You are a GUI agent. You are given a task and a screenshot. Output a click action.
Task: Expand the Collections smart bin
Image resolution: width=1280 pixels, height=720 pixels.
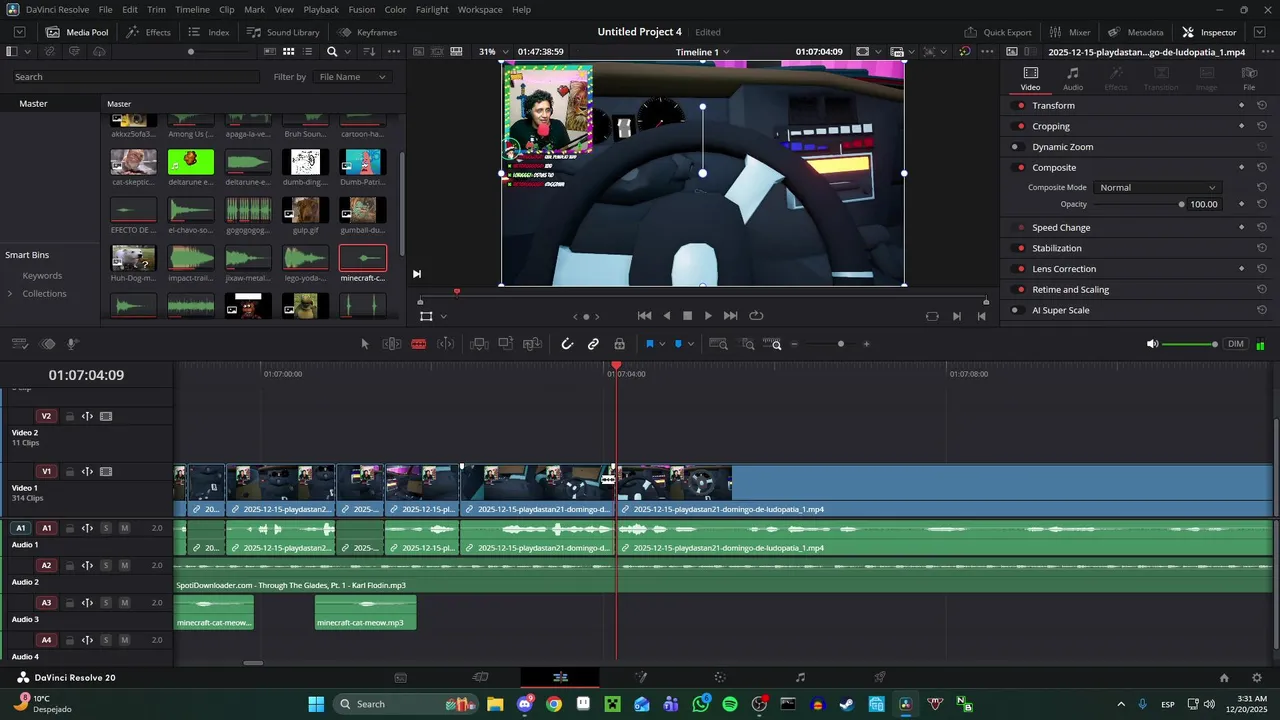click(x=10, y=294)
